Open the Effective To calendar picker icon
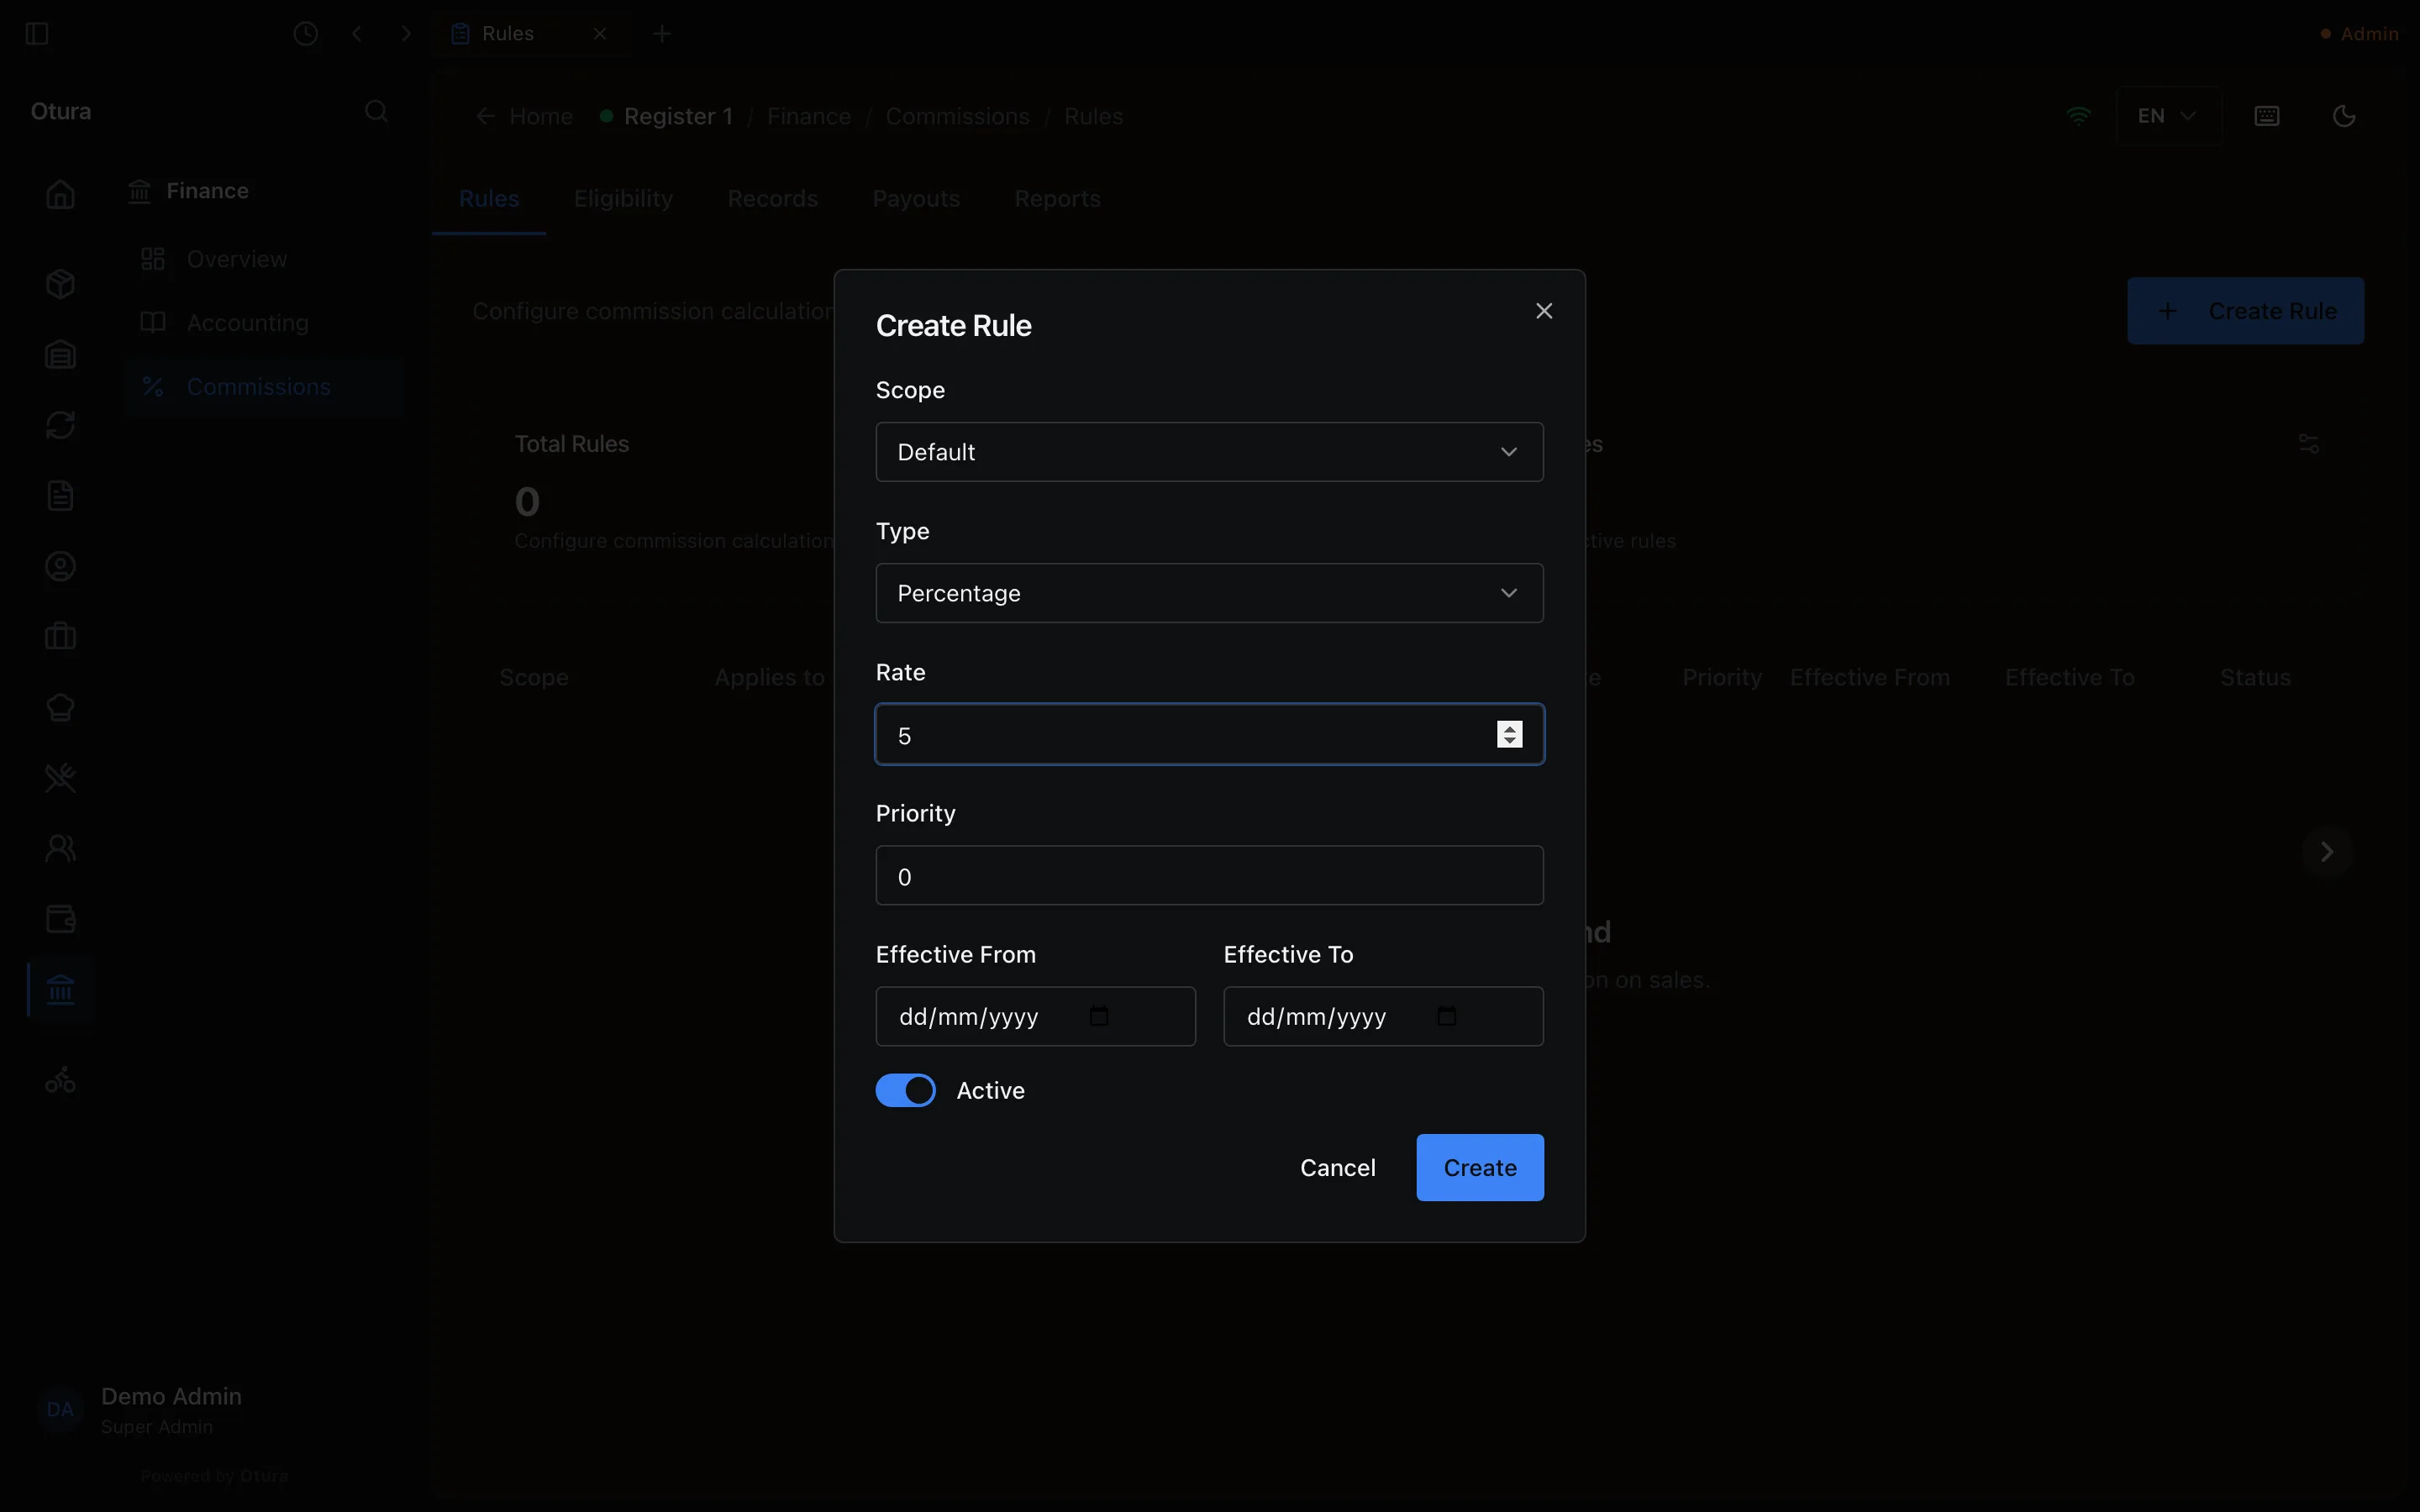The image size is (2420, 1512). click(x=1447, y=1016)
